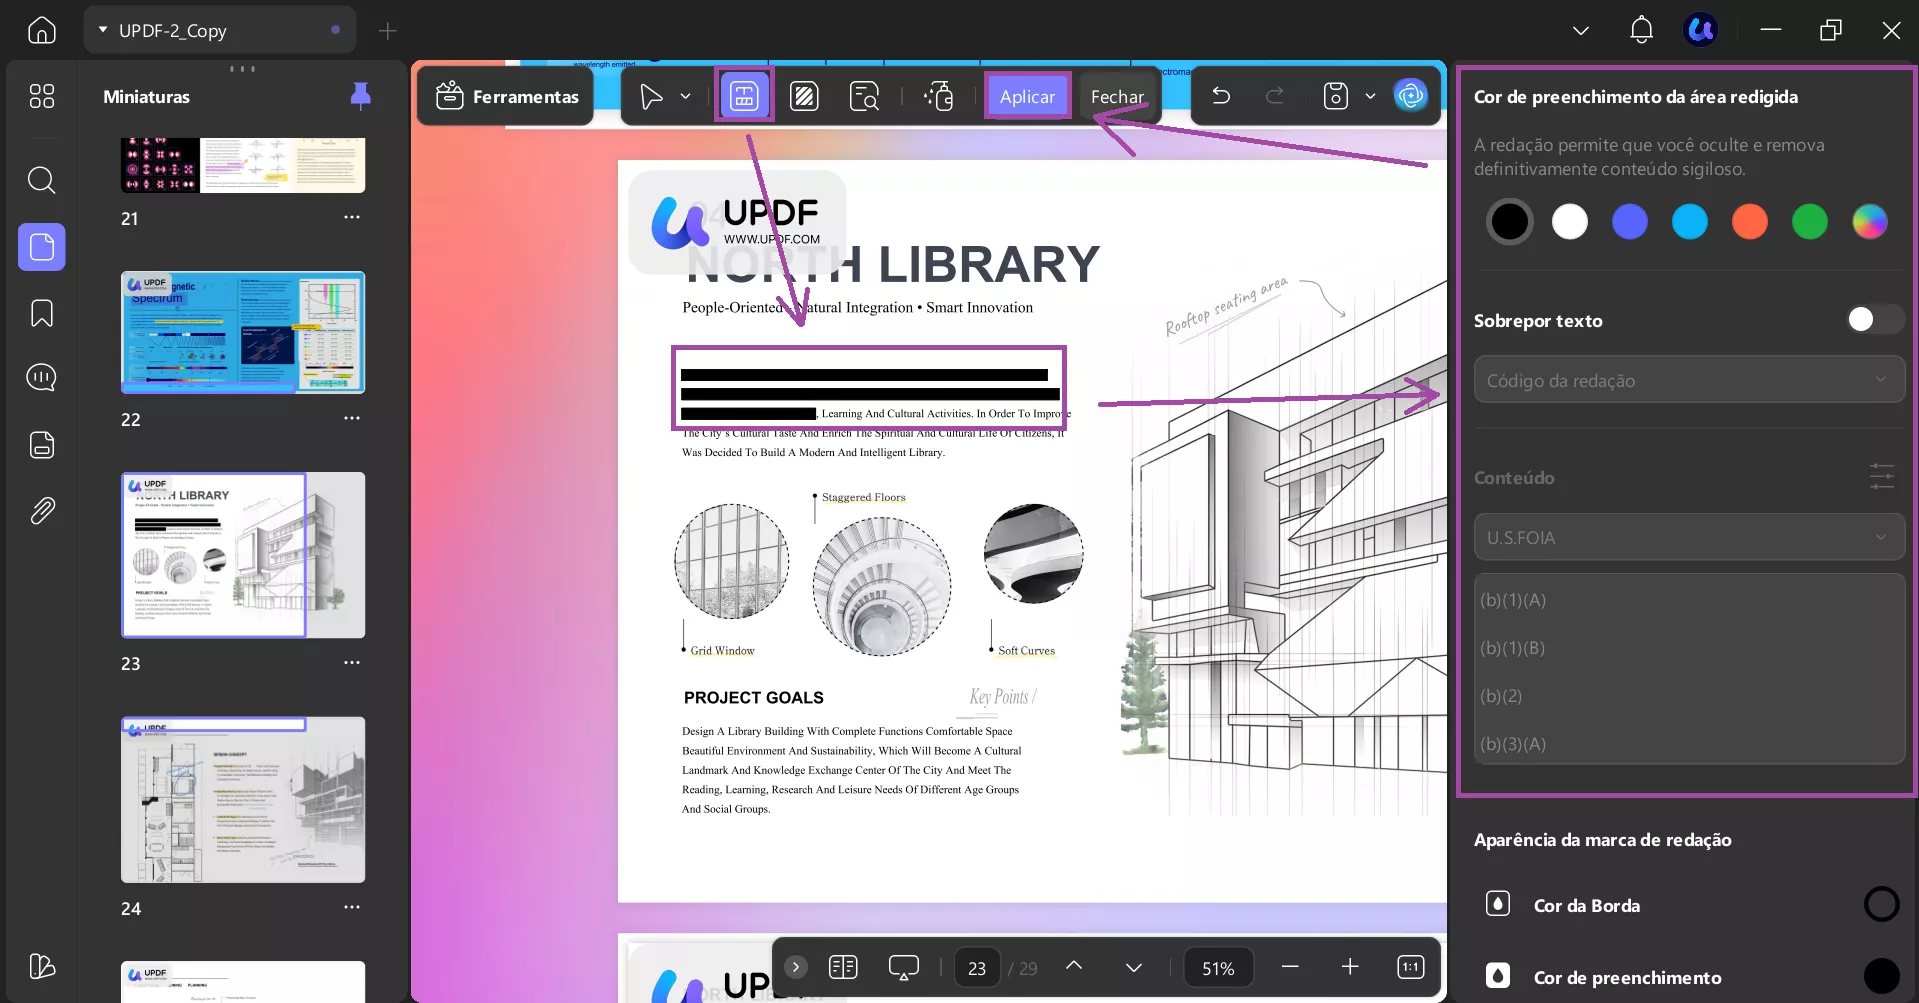
Task: Open the find and redact tool
Action: tap(864, 96)
